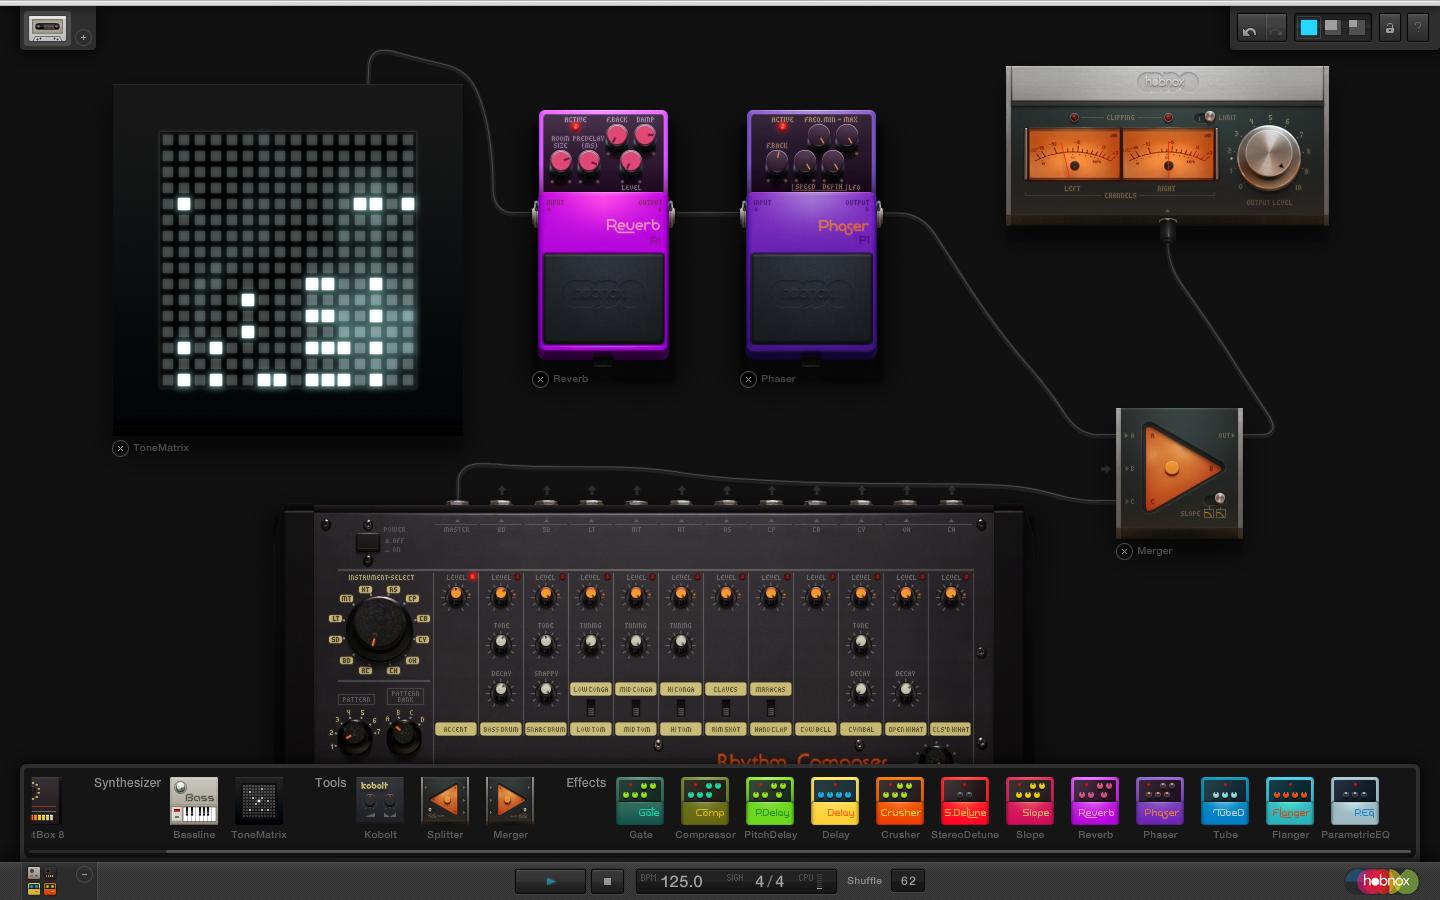The image size is (1440, 900).
Task: Pick the ParametricEQ effect icon
Action: click(x=1355, y=801)
